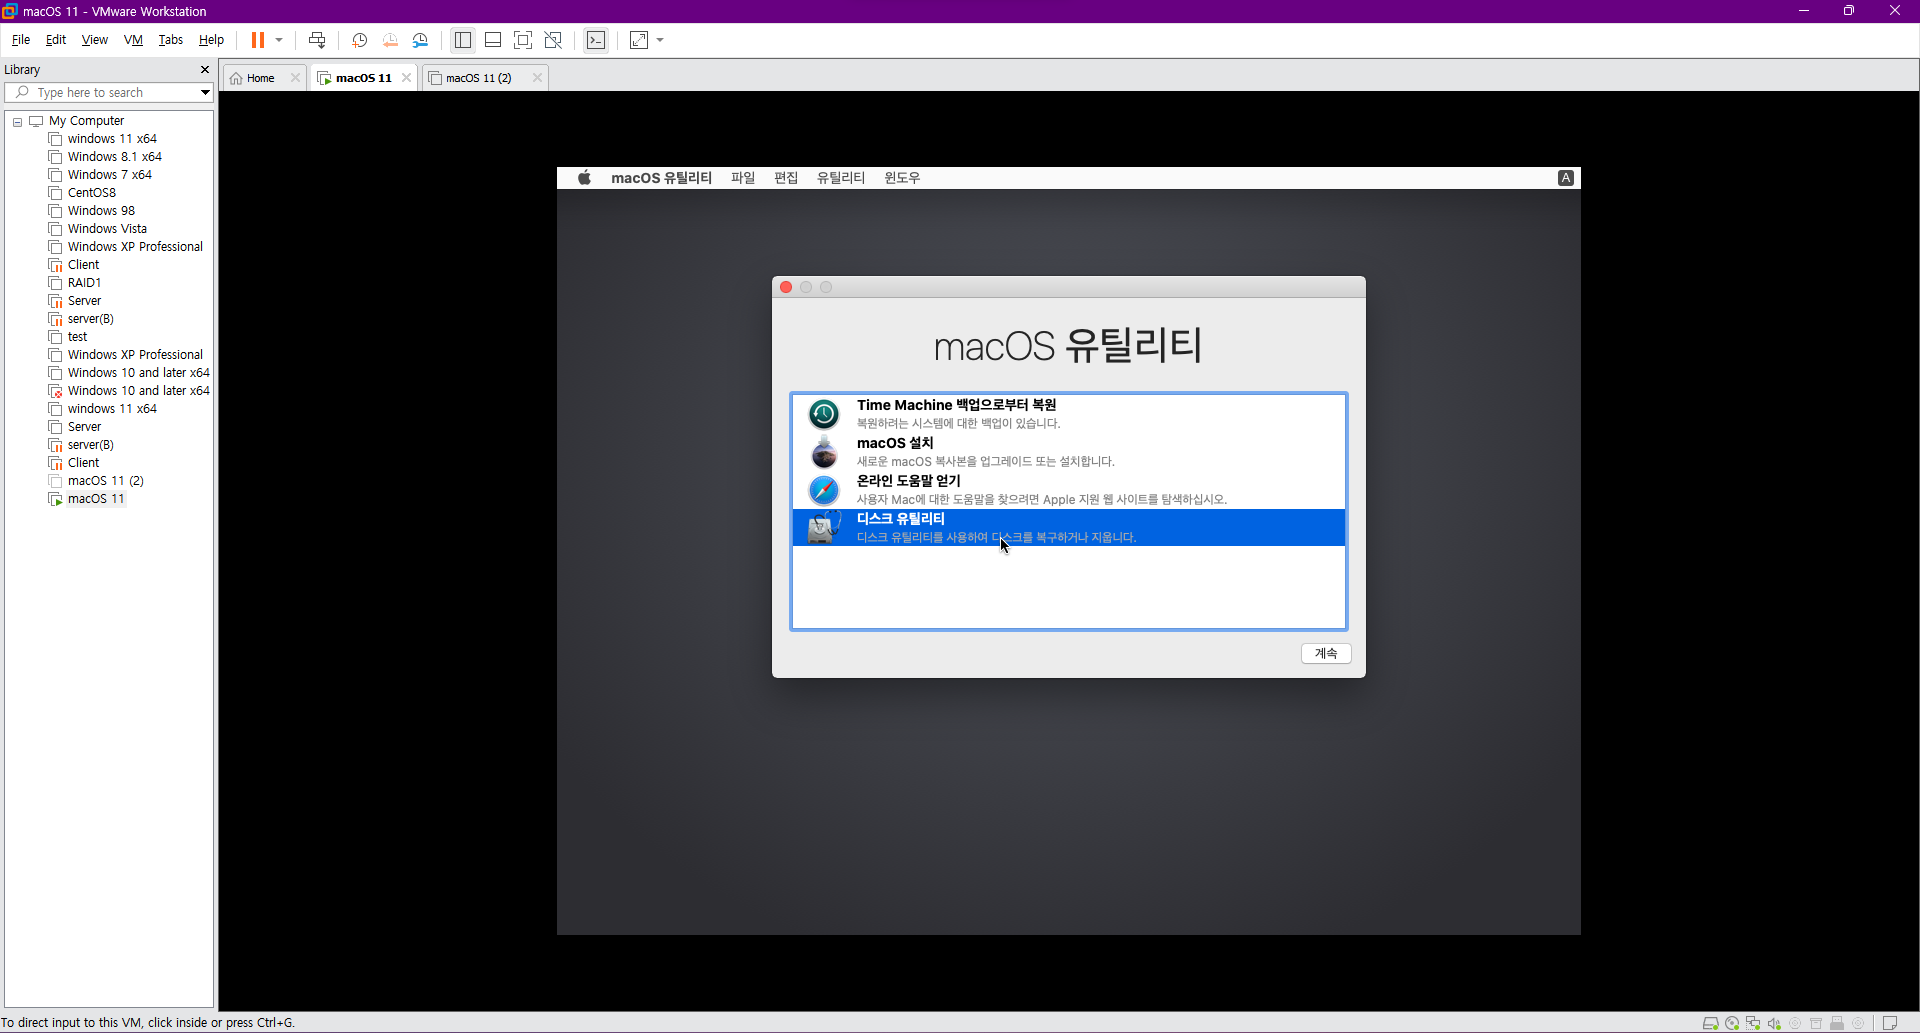This screenshot has height=1033, width=1920.
Task: Open the File menu
Action: coord(21,40)
